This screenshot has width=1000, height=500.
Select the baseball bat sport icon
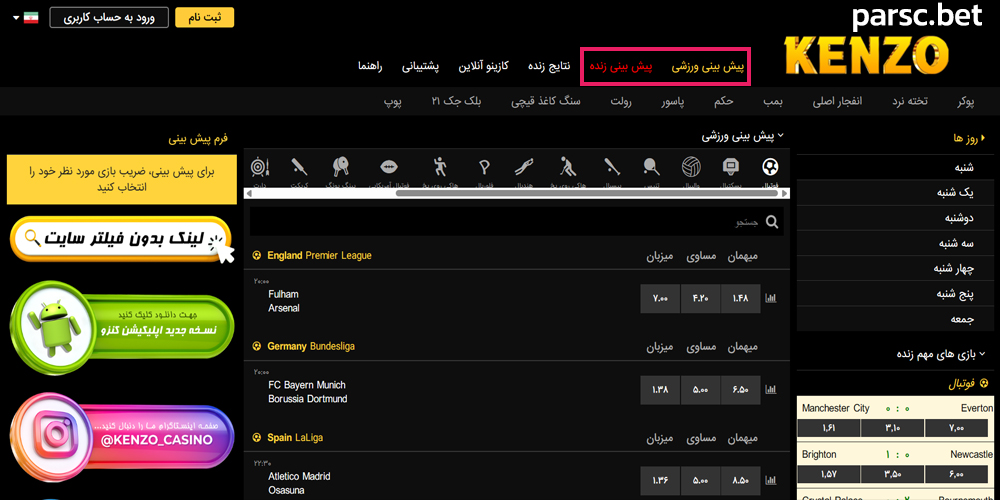click(611, 168)
